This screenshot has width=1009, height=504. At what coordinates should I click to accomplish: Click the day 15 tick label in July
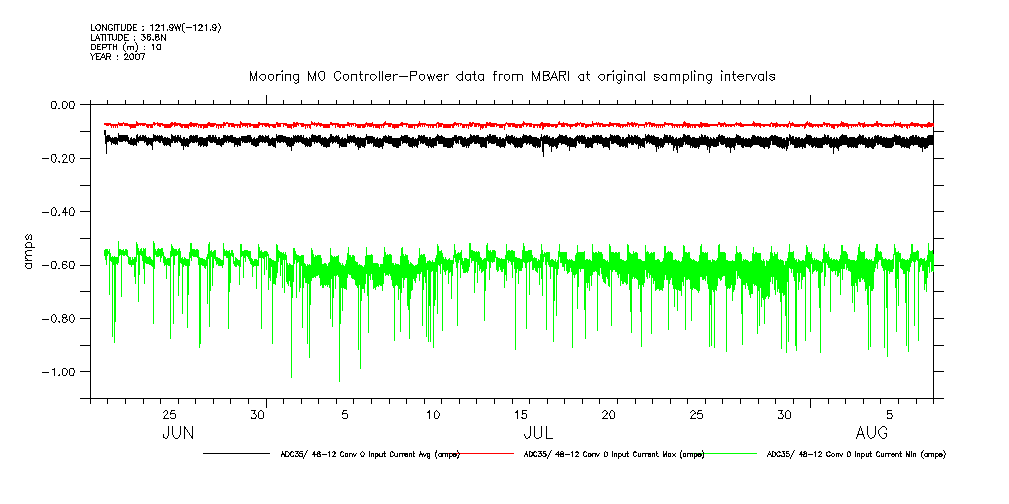(x=521, y=414)
